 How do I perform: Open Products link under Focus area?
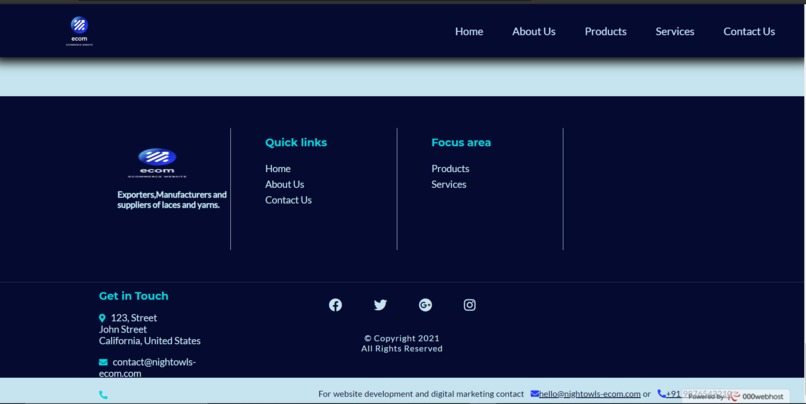(x=450, y=169)
